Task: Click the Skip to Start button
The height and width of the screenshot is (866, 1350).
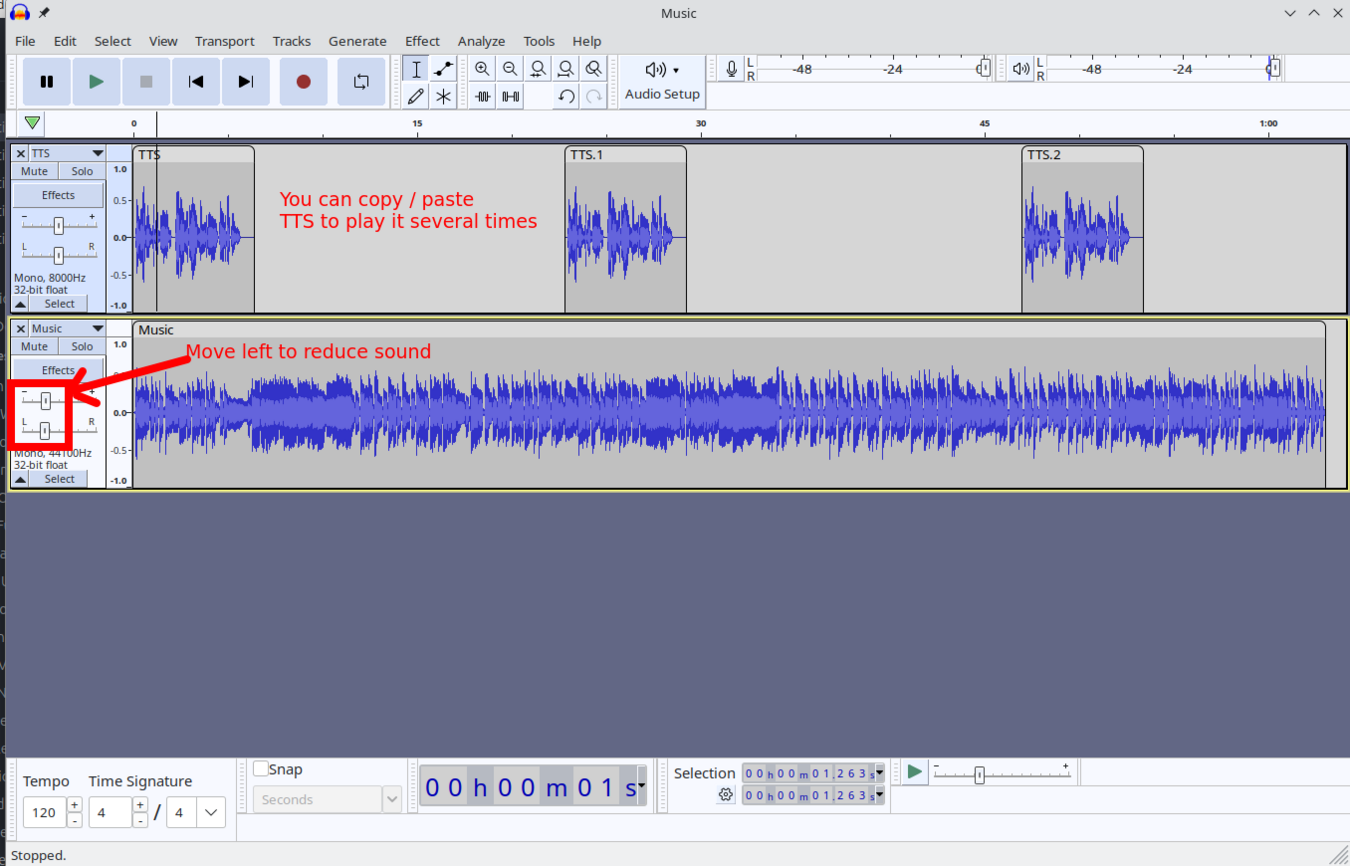Action: coord(196,82)
